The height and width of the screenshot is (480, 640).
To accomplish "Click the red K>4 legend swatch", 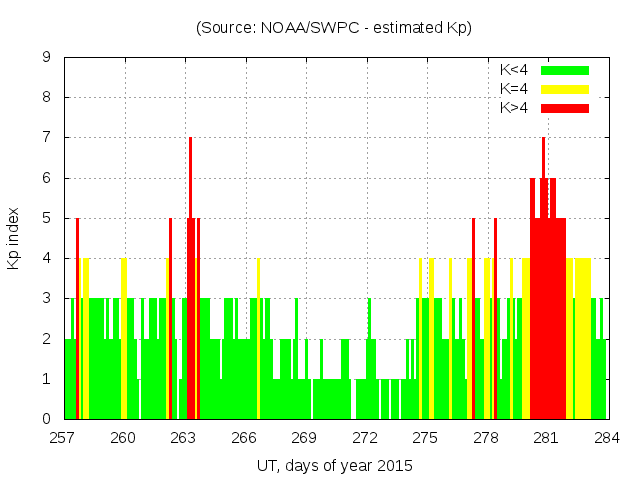I will tap(565, 108).
